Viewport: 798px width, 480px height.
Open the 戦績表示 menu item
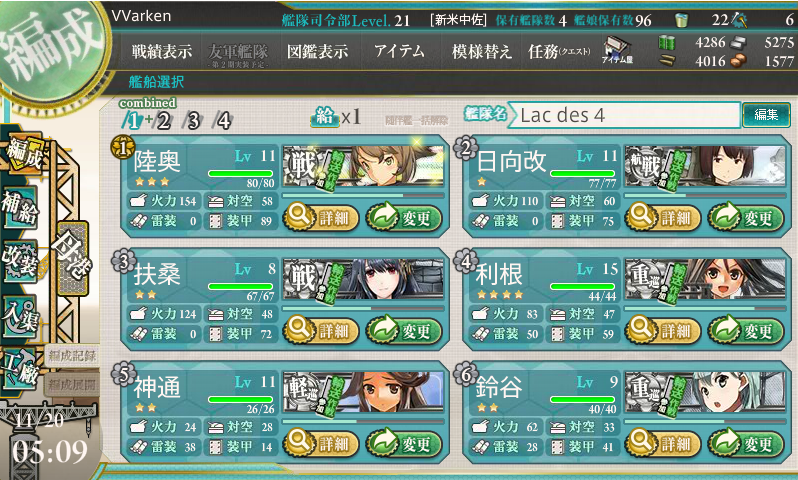tap(161, 51)
